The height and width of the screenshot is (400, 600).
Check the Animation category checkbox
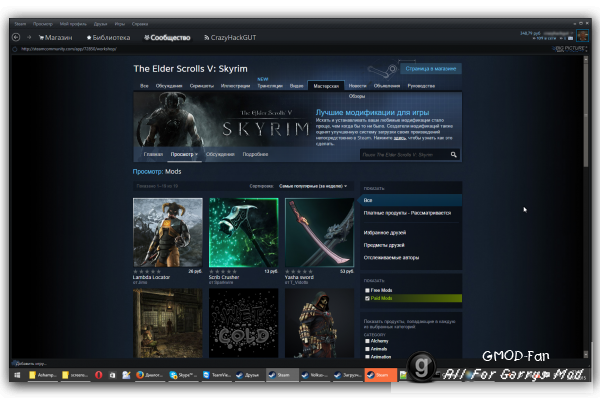367,357
